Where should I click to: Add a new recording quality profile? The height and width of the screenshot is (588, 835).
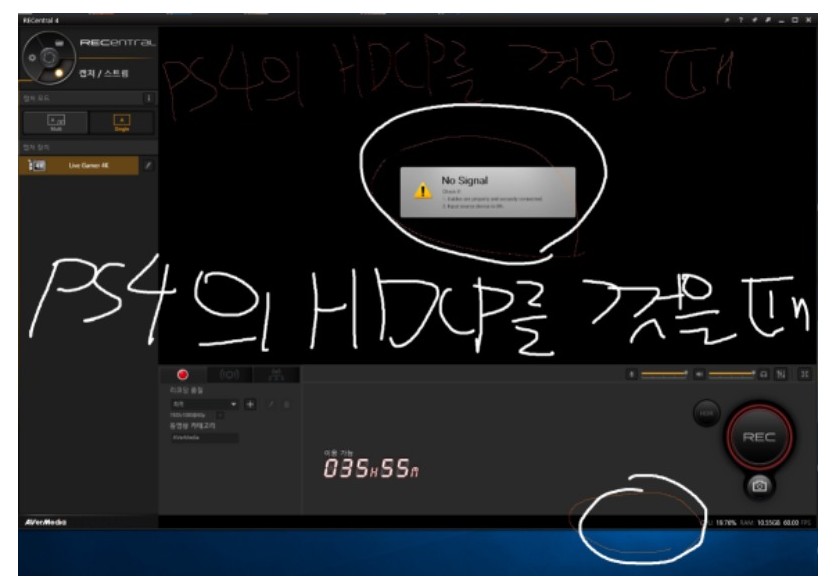(250, 404)
